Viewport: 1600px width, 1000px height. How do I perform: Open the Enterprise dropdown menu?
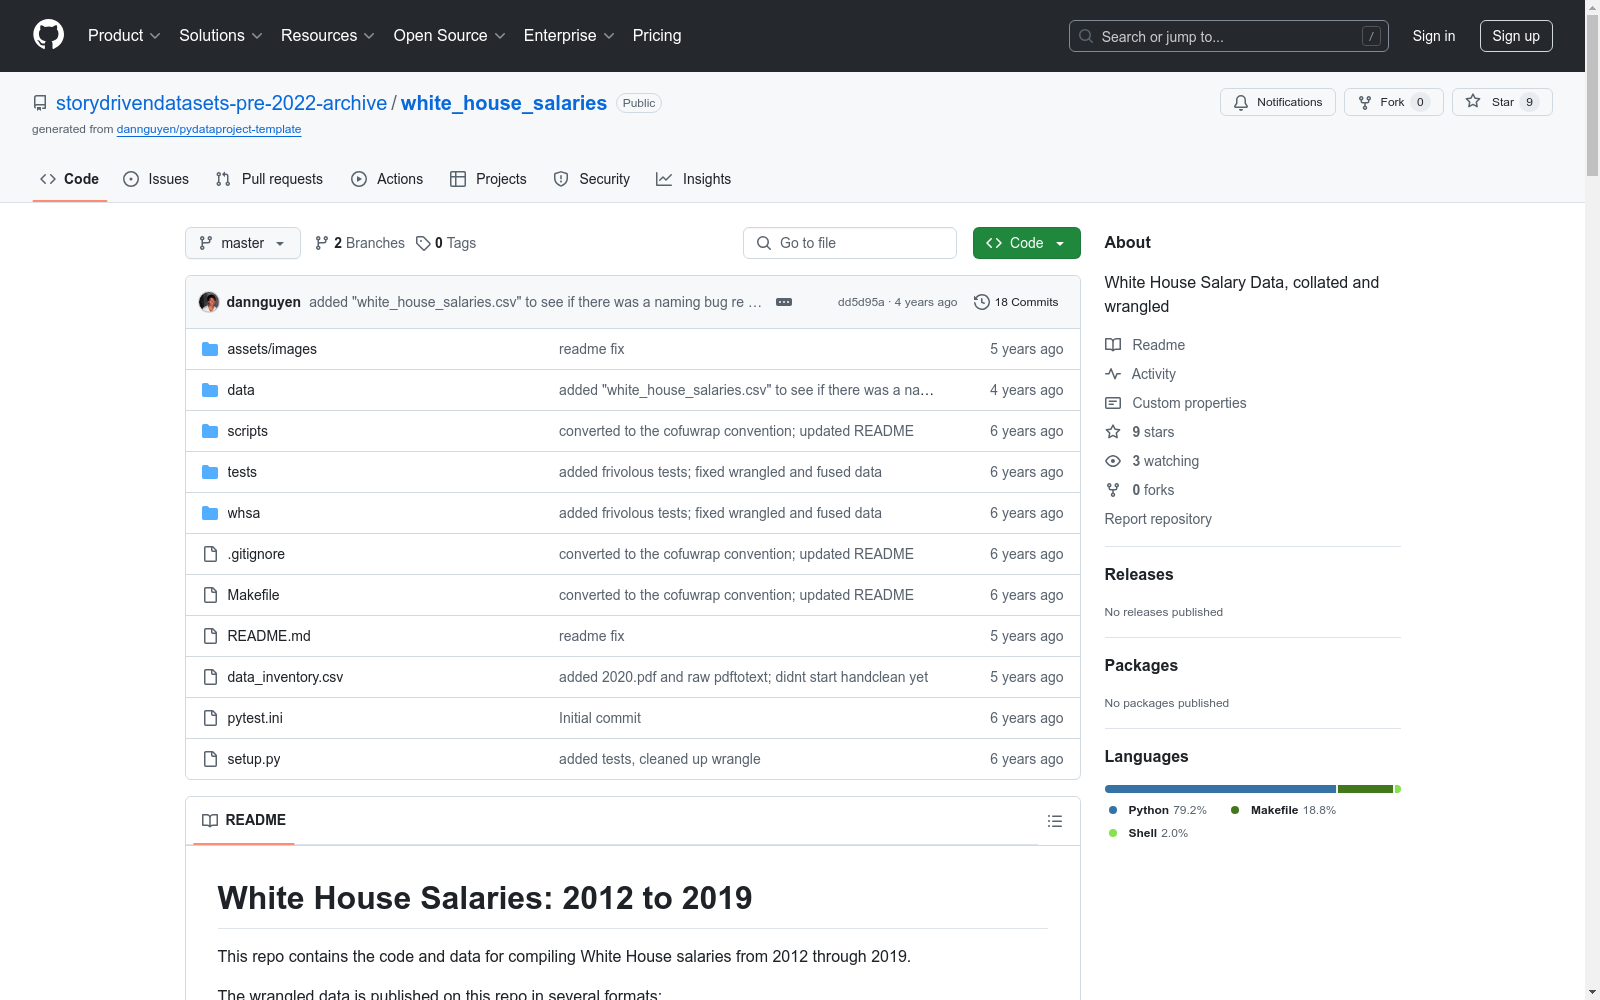click(x=569, y=35)
